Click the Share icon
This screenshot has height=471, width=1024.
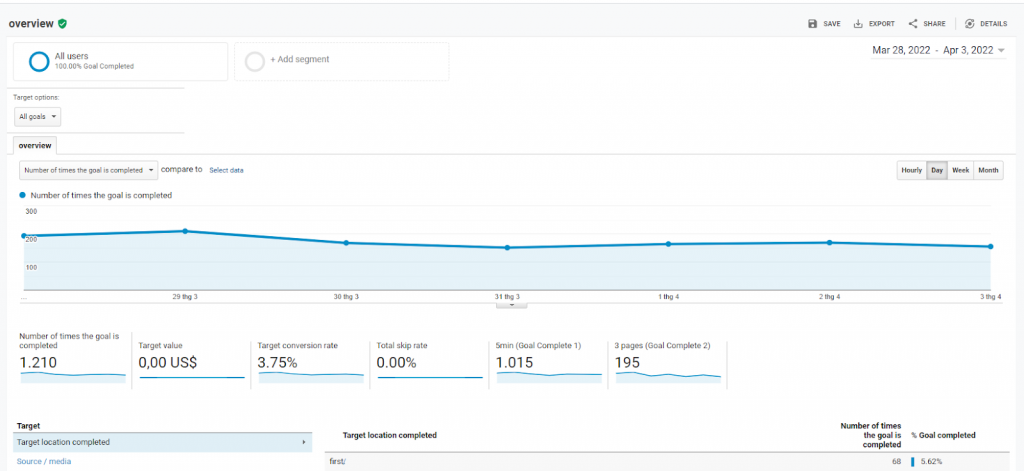[913, 24]
